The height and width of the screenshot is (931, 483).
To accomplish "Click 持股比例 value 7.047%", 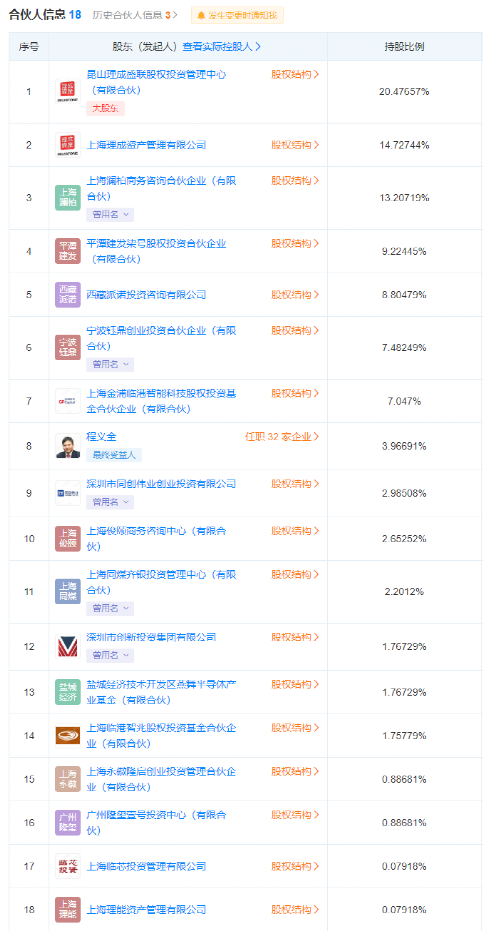I will pyautogui.click(x=404, y=401).
